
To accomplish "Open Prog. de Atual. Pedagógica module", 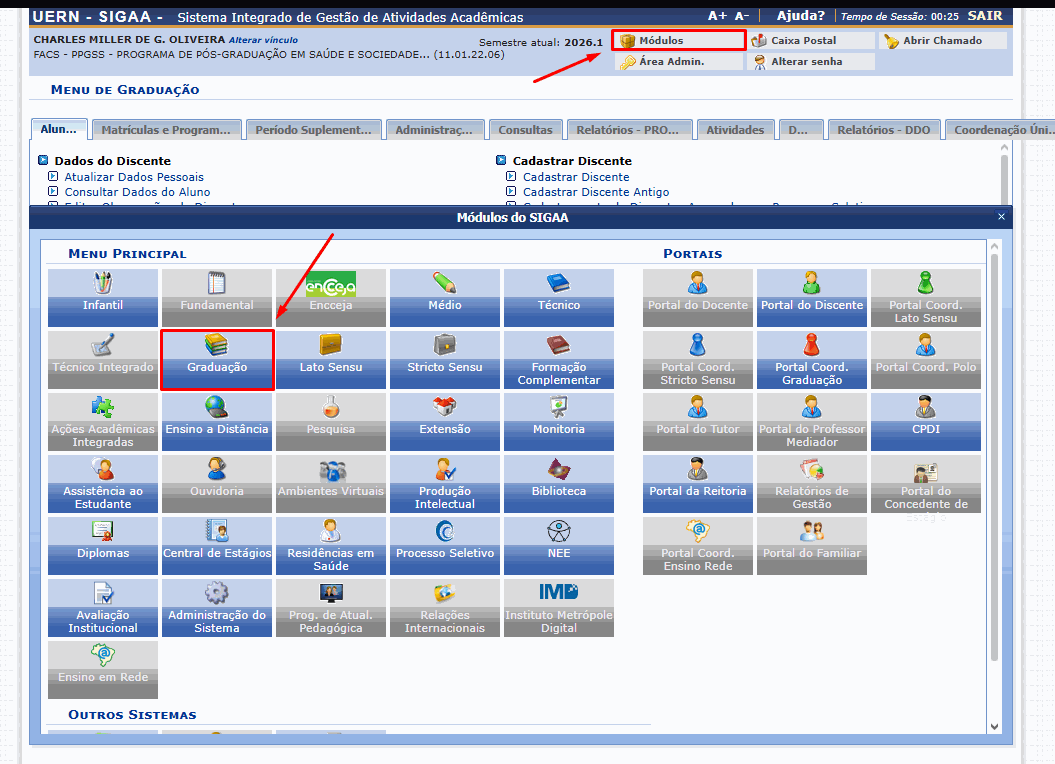I will click(x=331, y=607).
